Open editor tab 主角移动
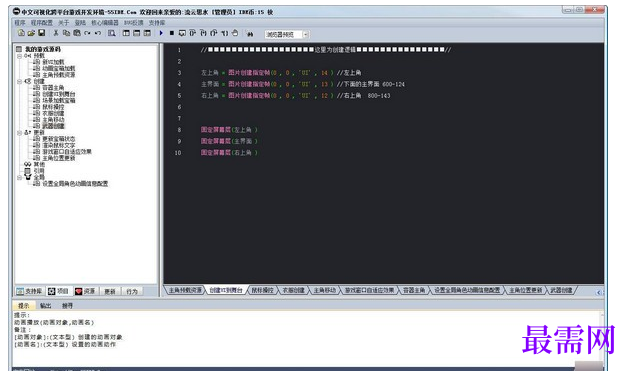 tap(325, 290)
